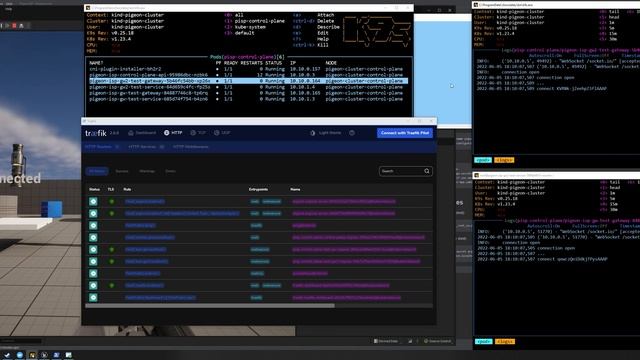Focus the Traefik Search field
Image resolution: width=640 pixels, height=360 pixels.
405,171
